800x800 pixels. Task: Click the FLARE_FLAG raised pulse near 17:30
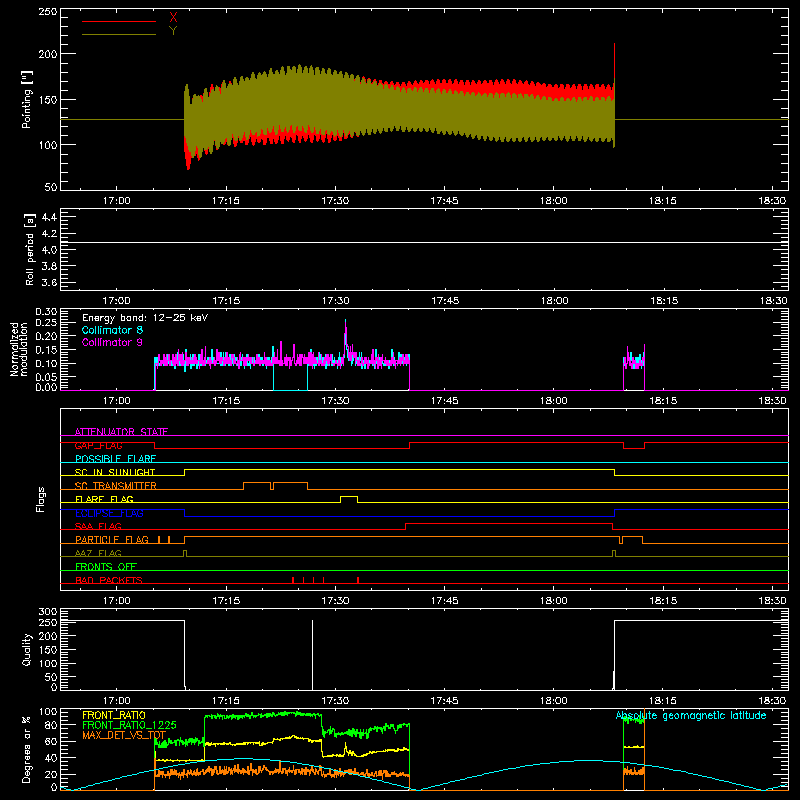[x=349, y=498]
